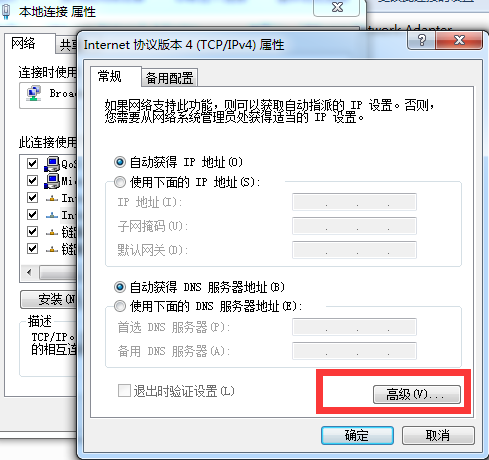Open the 网络 tab
The height and width of the screenshot is (460, 489).
click(x=23, y=43)
